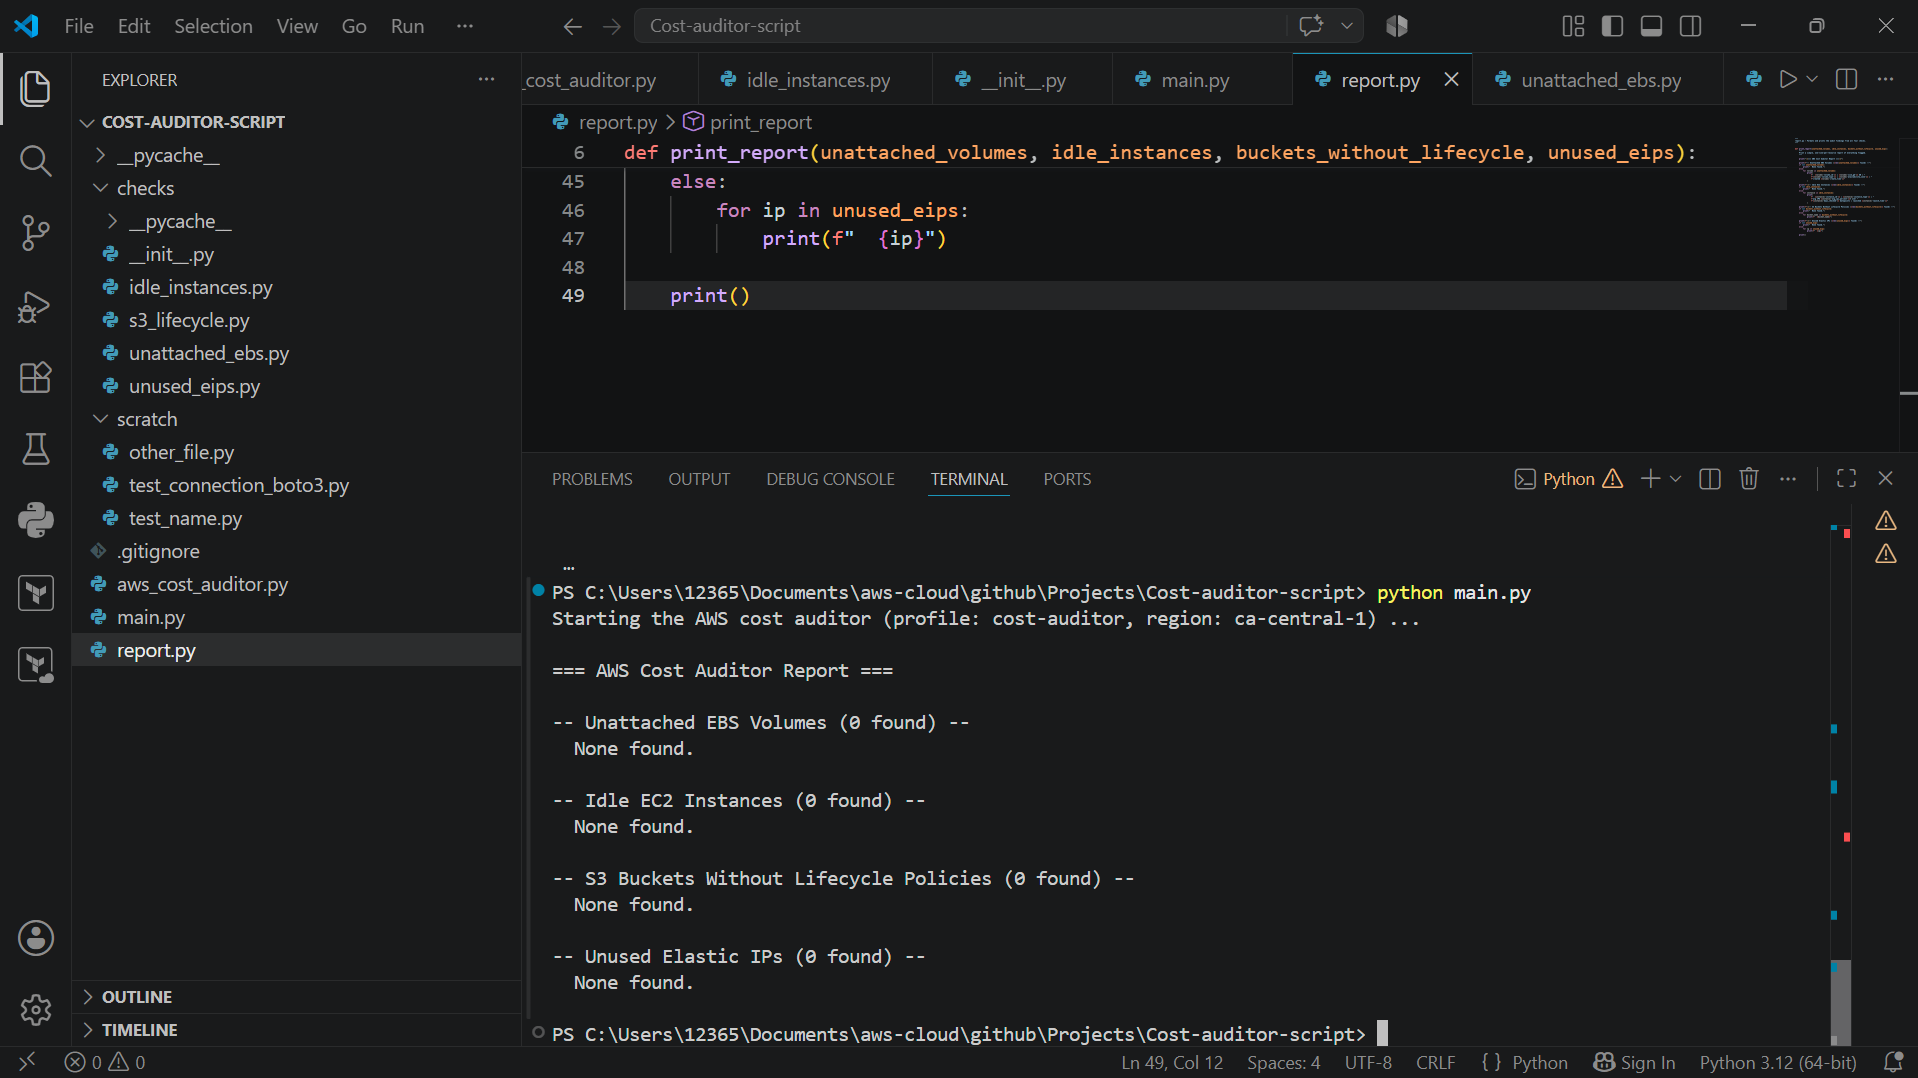Toggle Panel visibility in title bar
This screenshot has height=1078, width=1918.
point(1651,26)
